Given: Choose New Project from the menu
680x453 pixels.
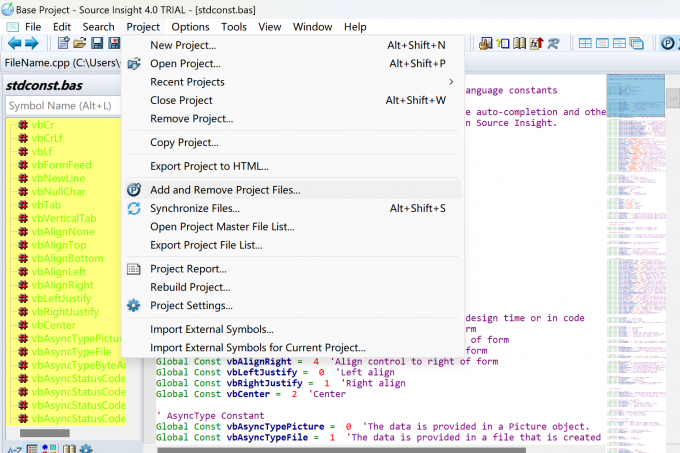Looking at the screenshot, I should 183,45.
